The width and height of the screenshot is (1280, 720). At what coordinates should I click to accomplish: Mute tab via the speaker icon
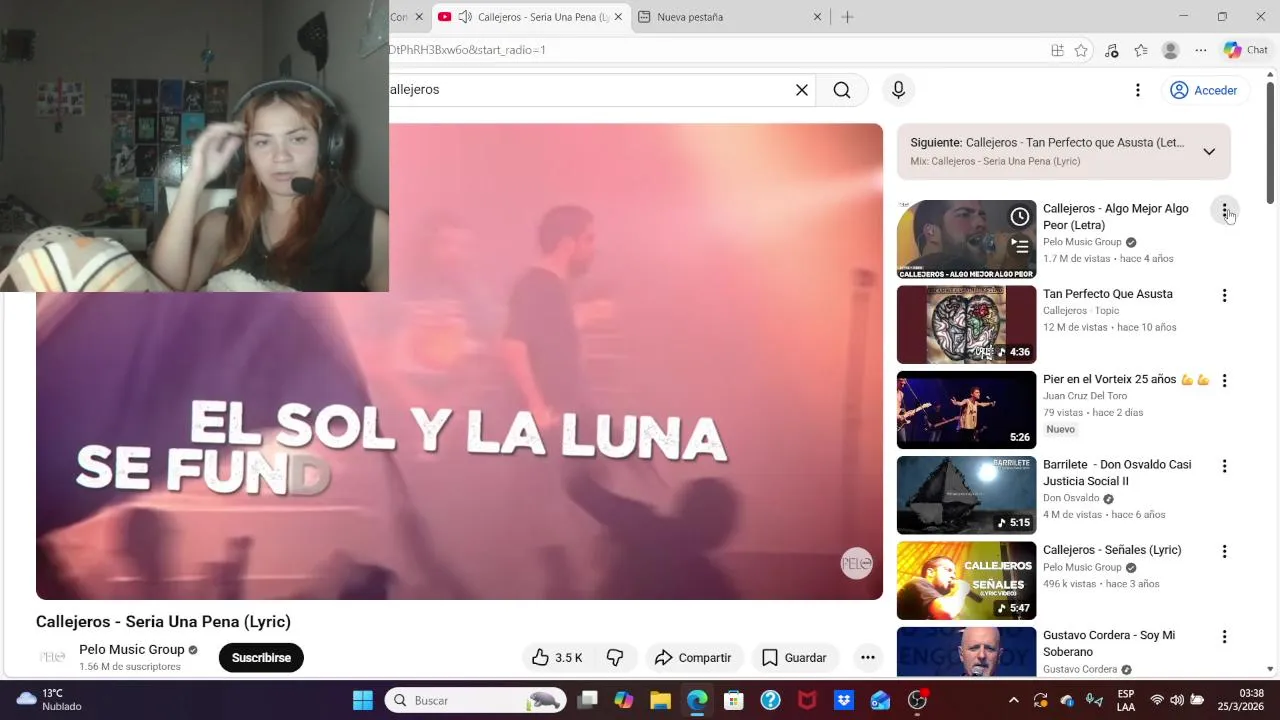[x=465, y=17]
